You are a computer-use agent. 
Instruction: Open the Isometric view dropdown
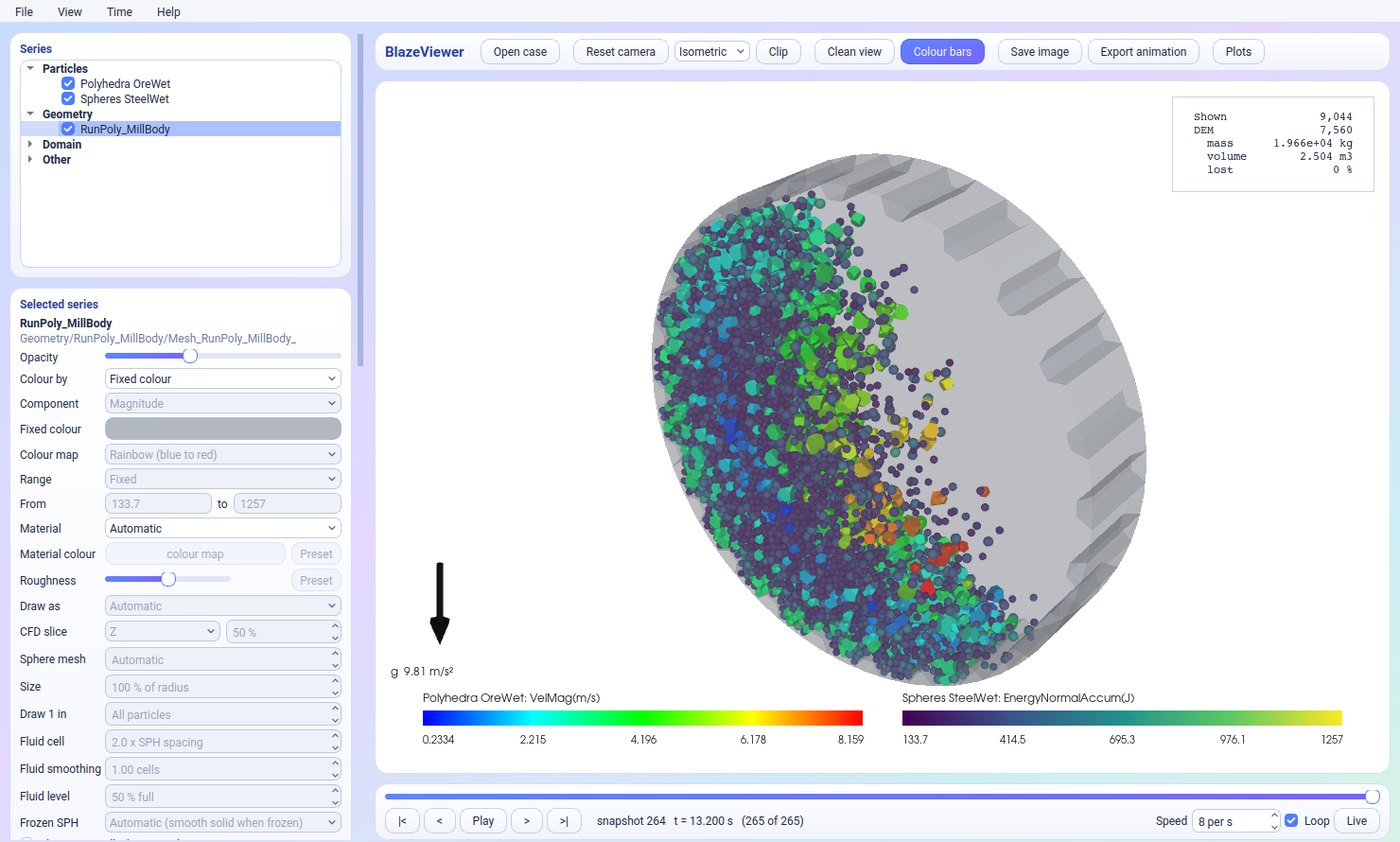712,52
